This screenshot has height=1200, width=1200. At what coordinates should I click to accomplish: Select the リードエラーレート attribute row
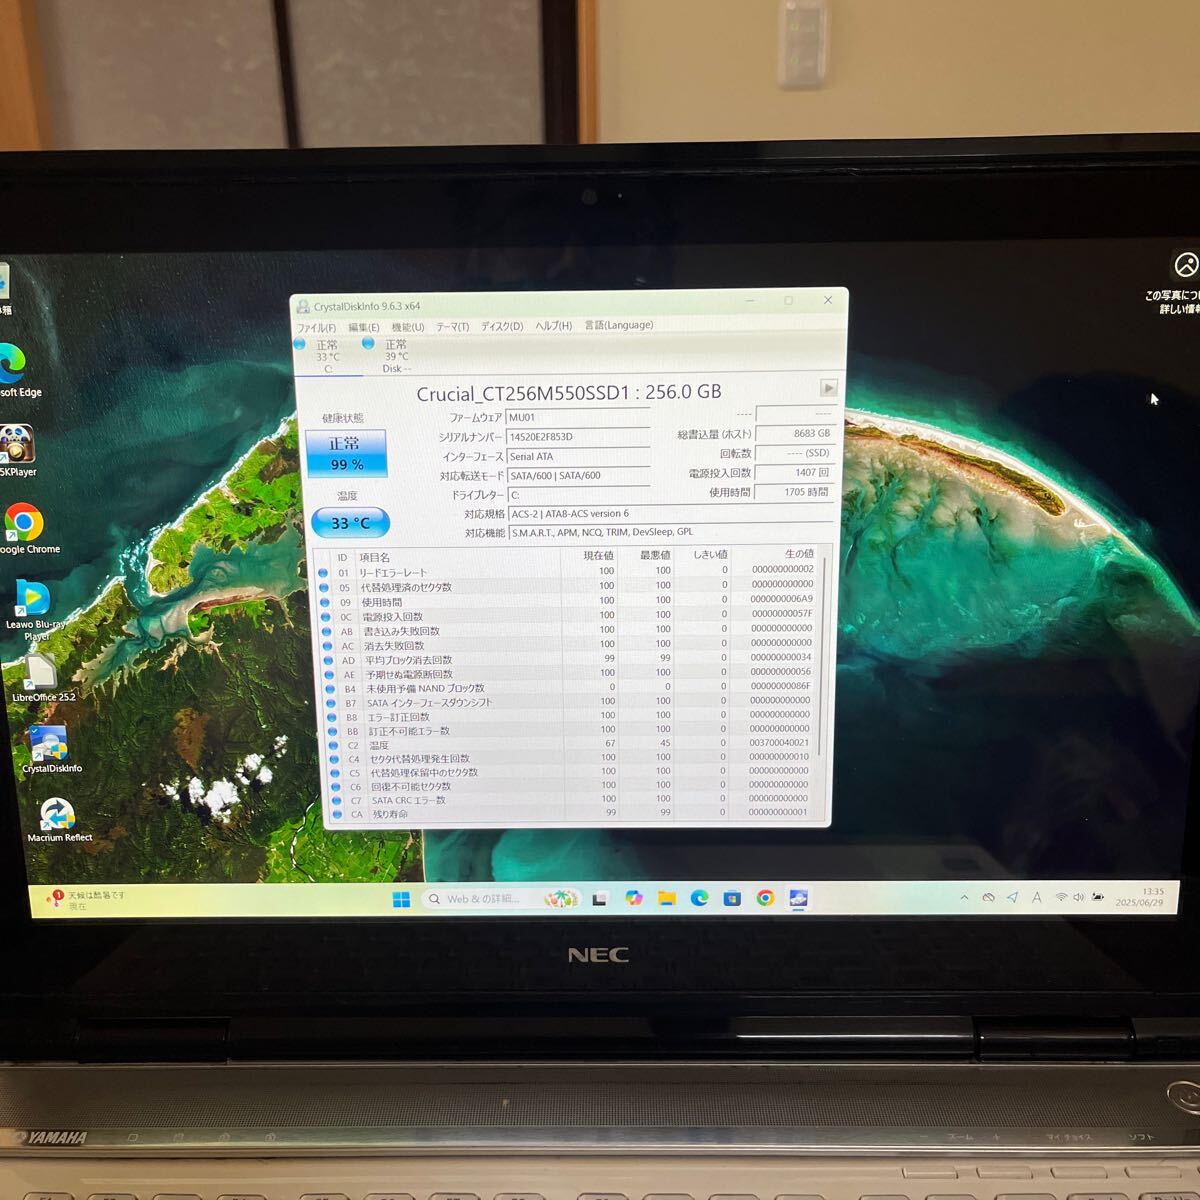(x=567, y=572)
